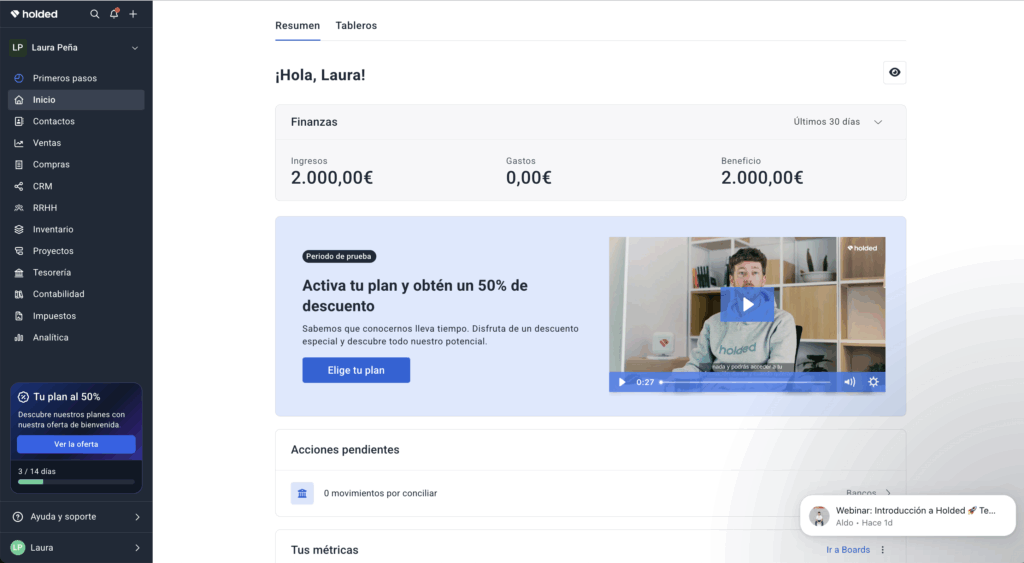This screenshot has width=1024, height=563.
Task: Go to Contactos in sidebar
Action: coord(76,121)
